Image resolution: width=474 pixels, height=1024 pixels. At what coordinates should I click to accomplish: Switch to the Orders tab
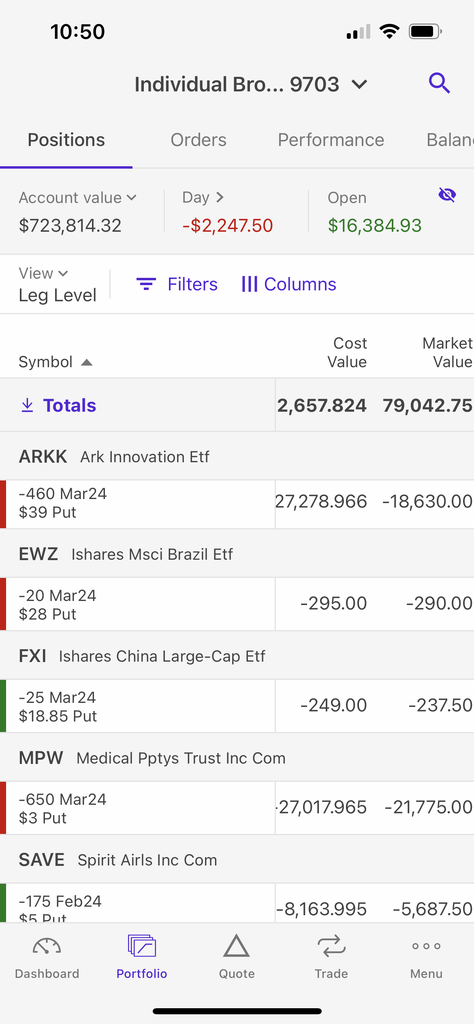coord(198,140)
